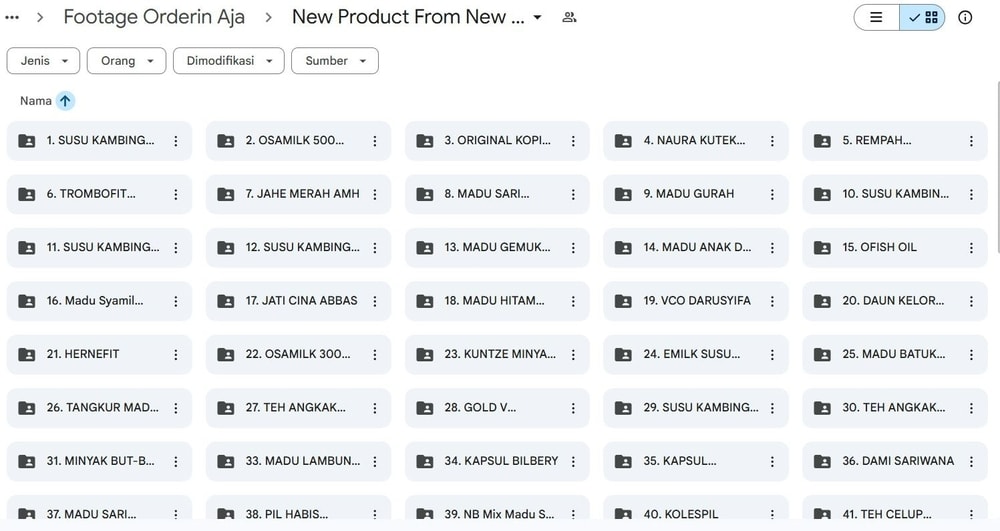The image size is (1000, 531).
Task: Open the current folder name dropdown arrow
Action: click(x=537, y=18)
